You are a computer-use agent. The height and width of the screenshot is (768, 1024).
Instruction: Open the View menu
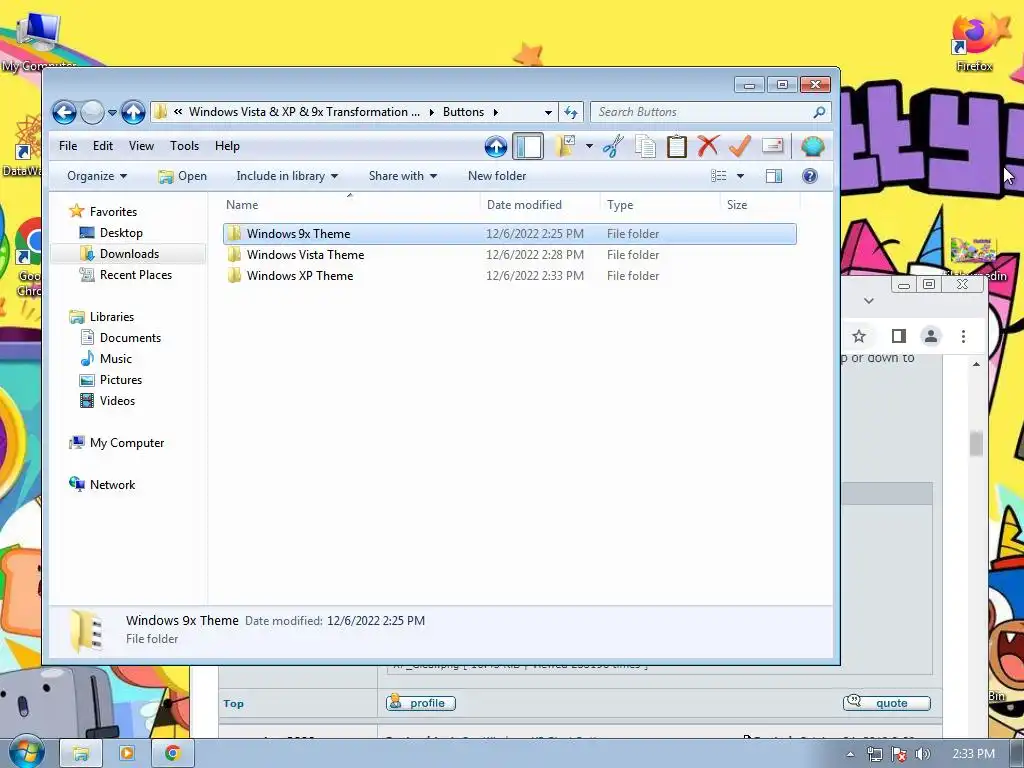coord(141,146)
